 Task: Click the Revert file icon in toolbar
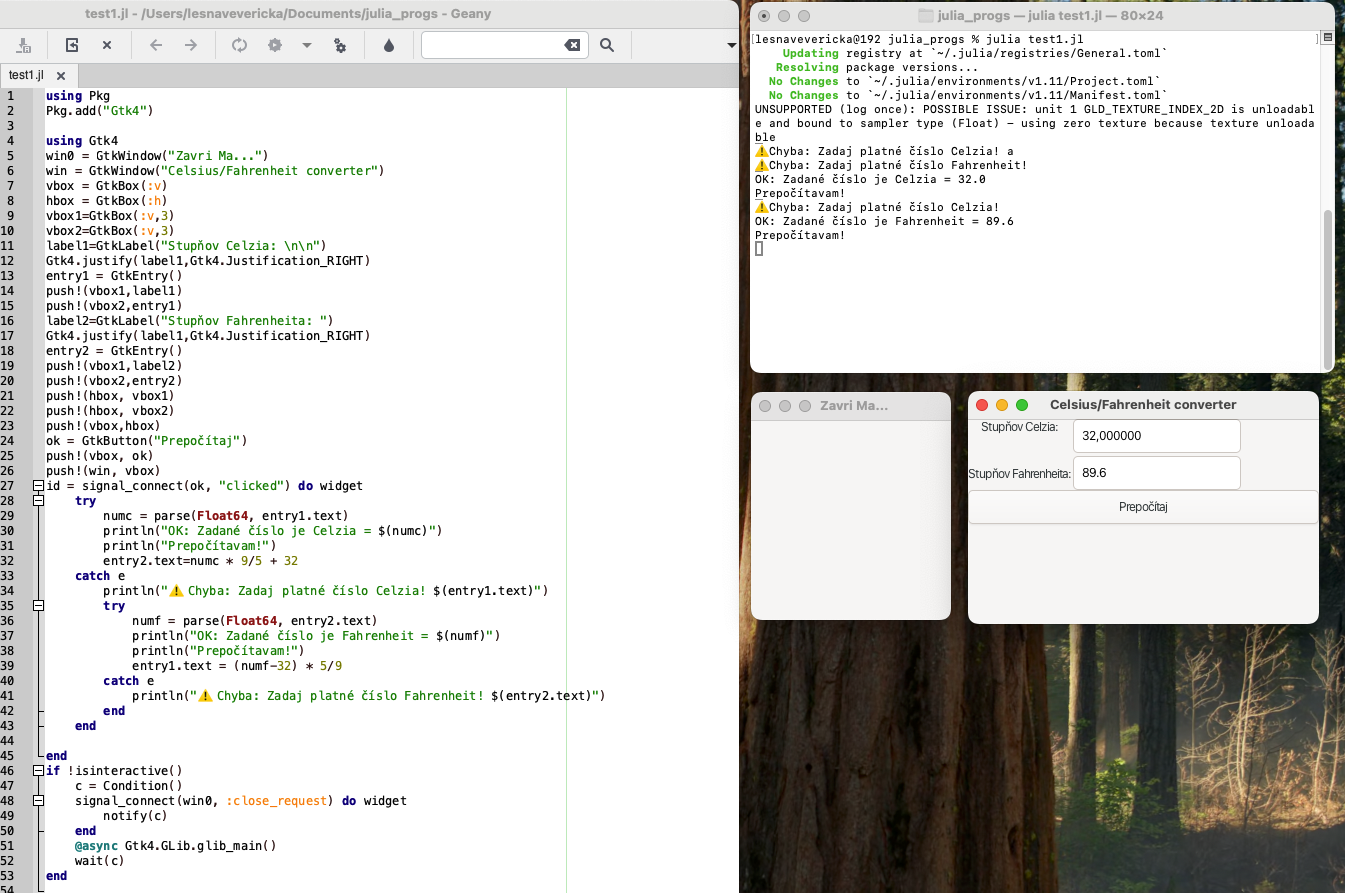pyautogui.click(x=72, y=45)
